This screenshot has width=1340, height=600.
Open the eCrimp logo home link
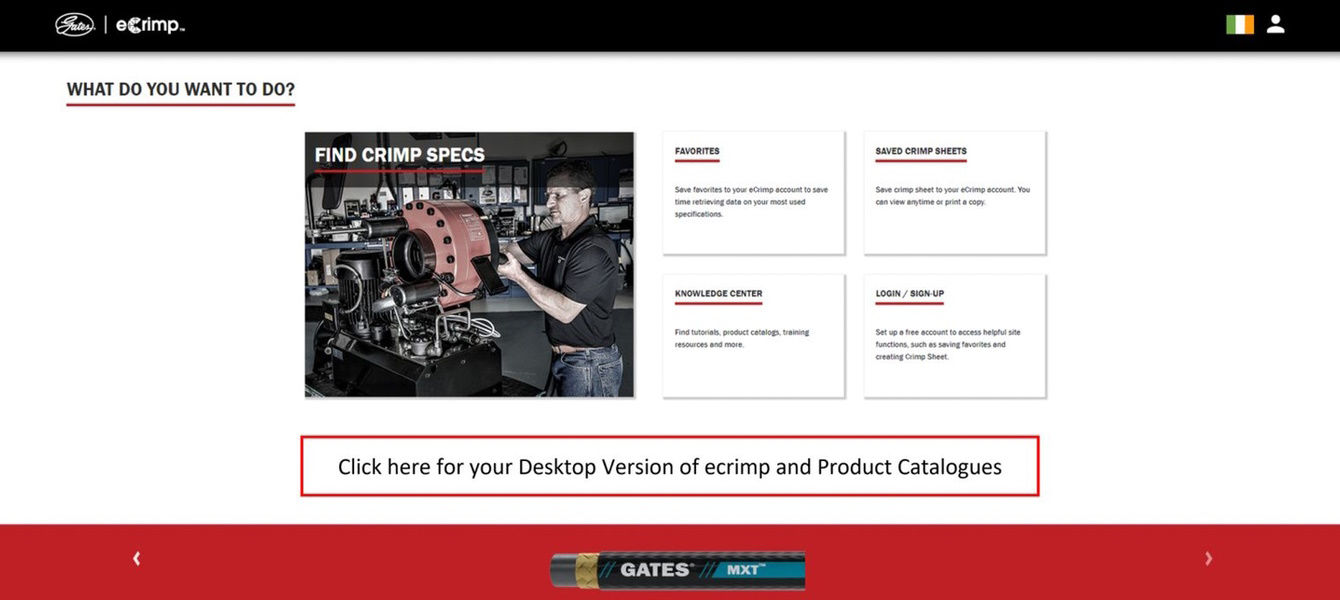coord(150,25)
